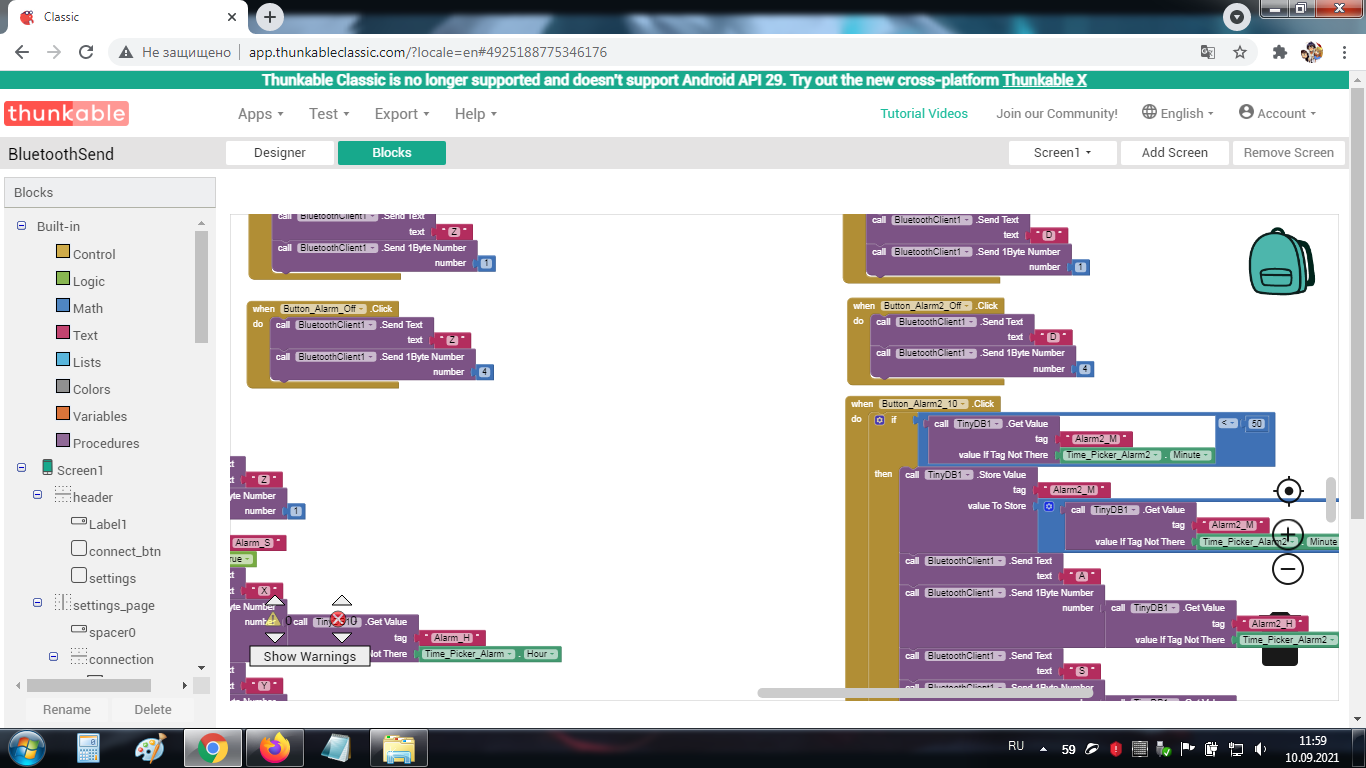The image size is (1366, 768).
Task: Open the Export menu
Action: 401,114
